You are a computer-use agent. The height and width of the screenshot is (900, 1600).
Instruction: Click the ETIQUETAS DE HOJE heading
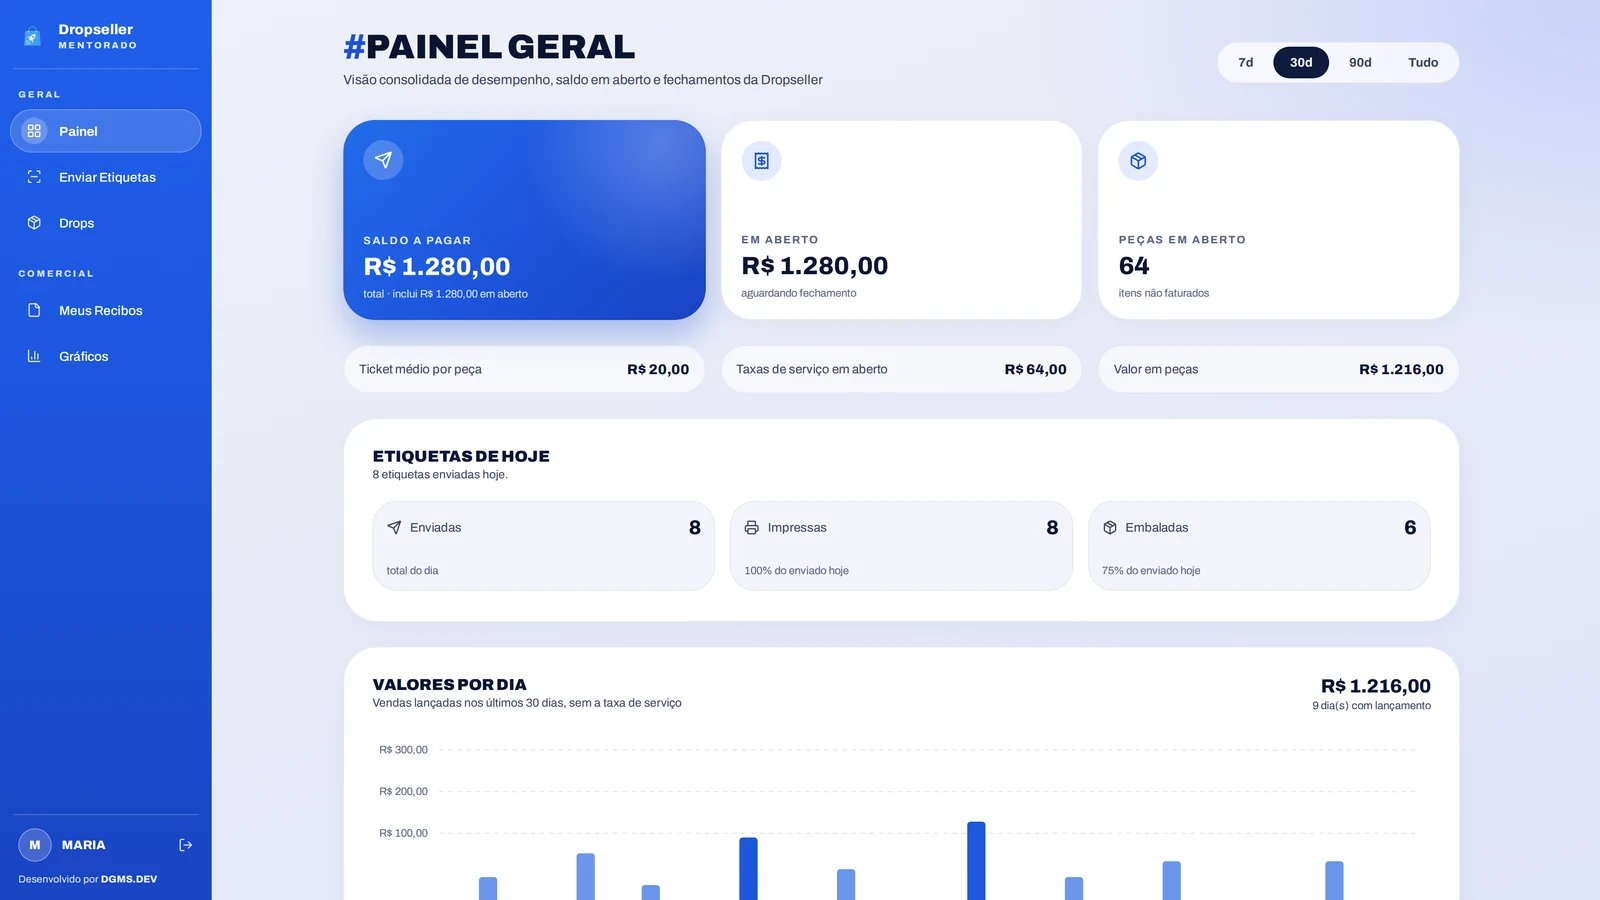pyautogui.click(x=461, y=456)
